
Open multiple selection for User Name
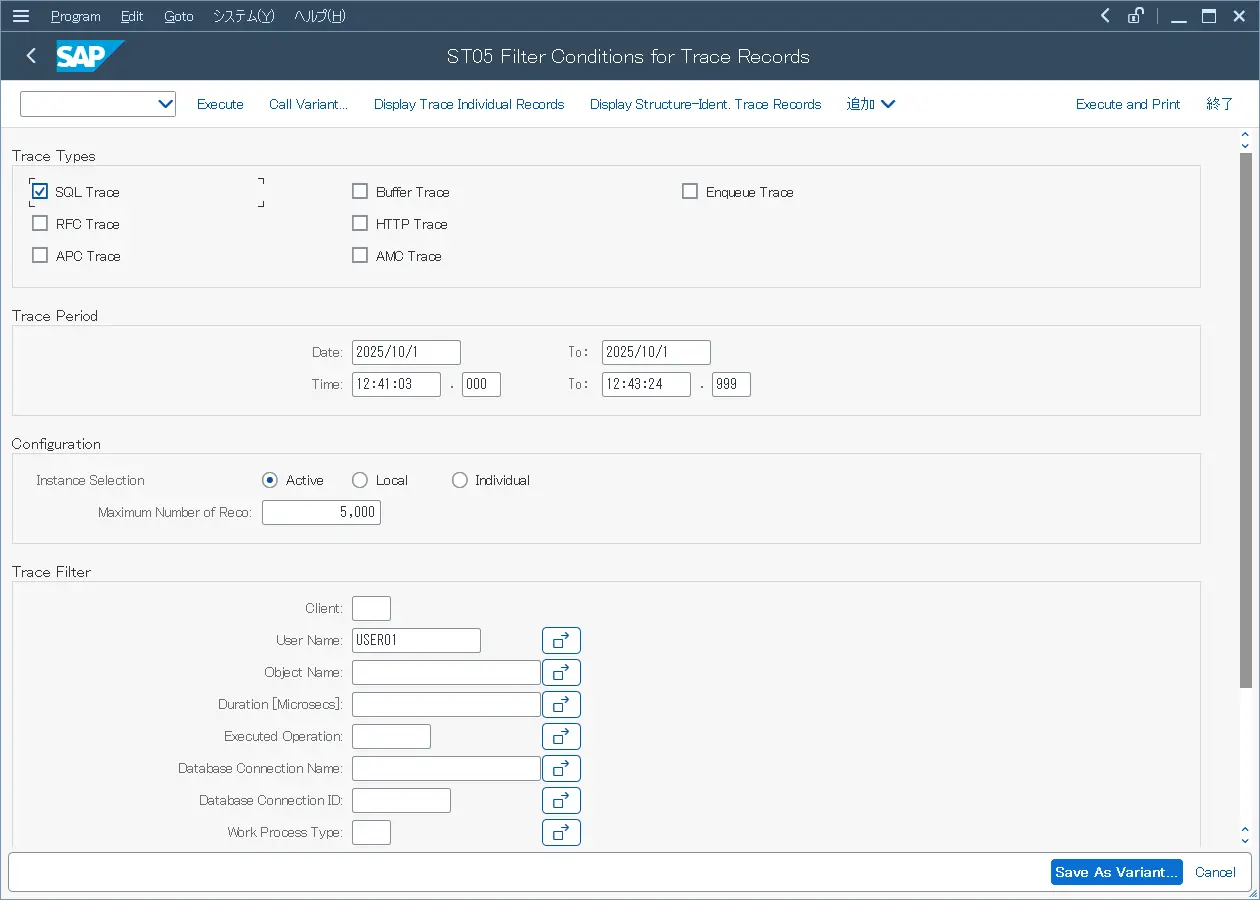(561, 640)
